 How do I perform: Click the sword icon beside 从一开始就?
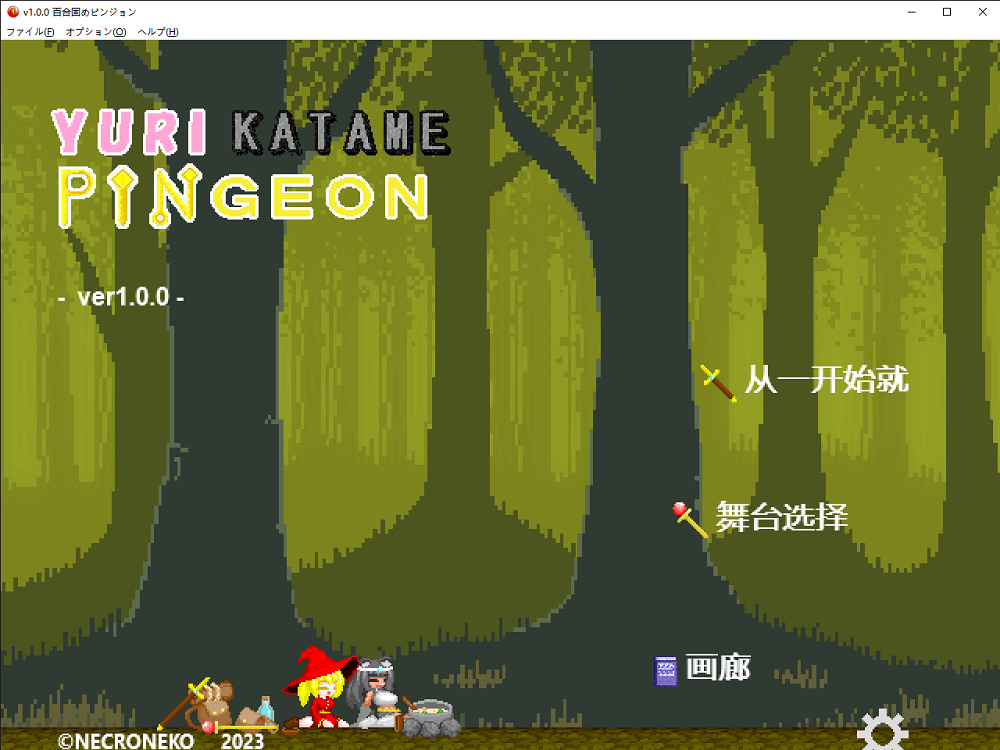tap(719, 383)
